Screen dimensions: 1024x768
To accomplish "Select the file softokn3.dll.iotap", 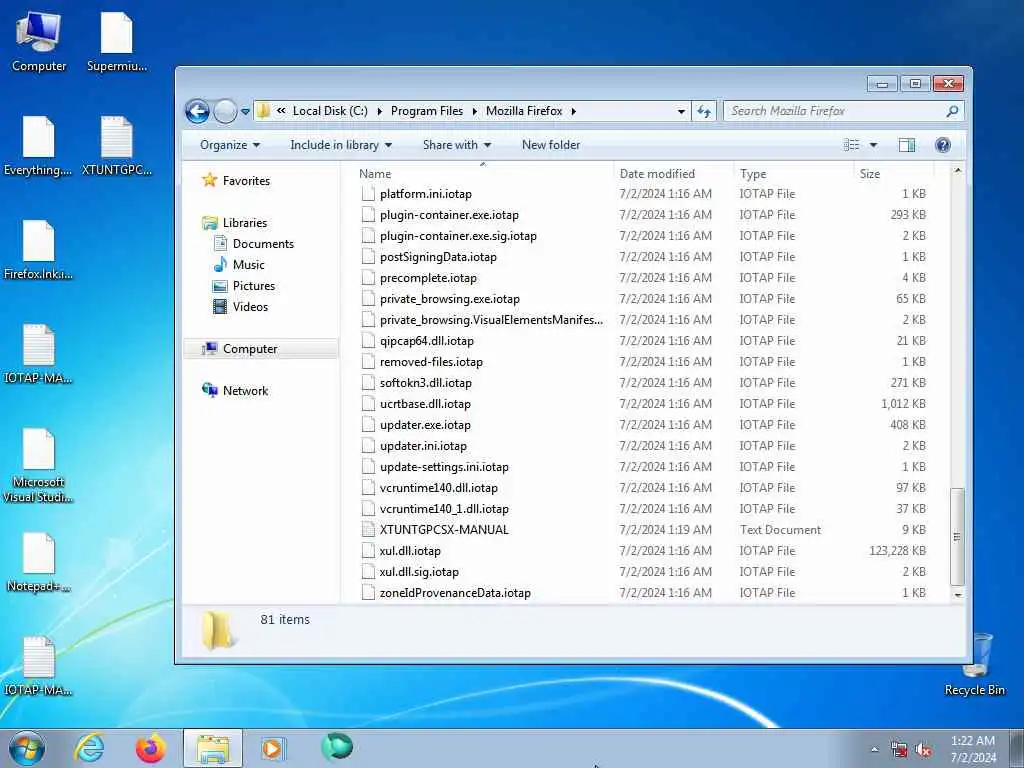I will point(426,383).
